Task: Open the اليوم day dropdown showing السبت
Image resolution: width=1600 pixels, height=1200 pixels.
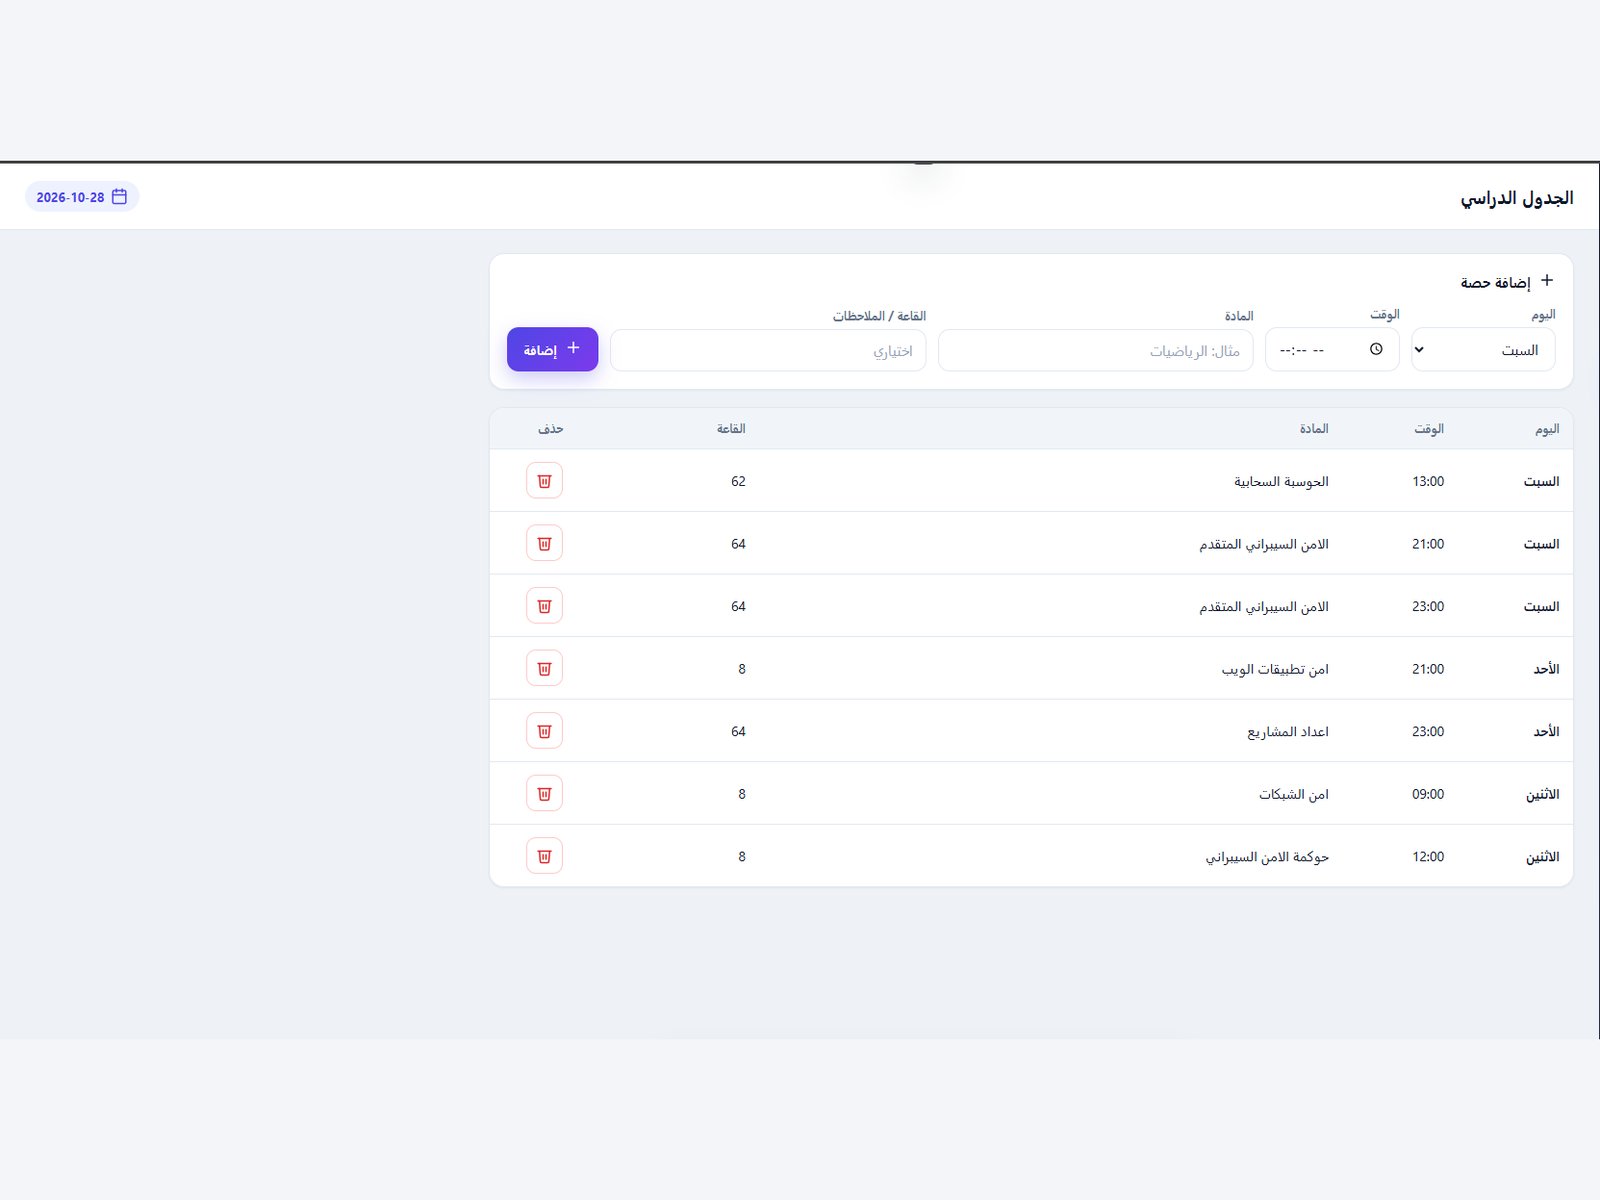Action: [x=1483, y=350]
